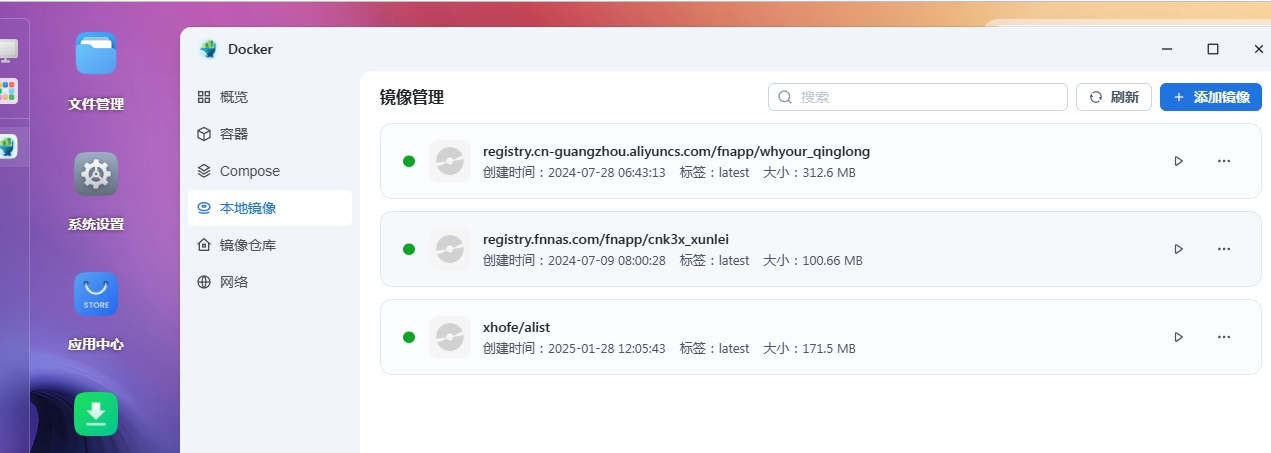This screenshot has width=1271, height=453.
Task: Open the green download app icon
Action: [x=96, y=414]
